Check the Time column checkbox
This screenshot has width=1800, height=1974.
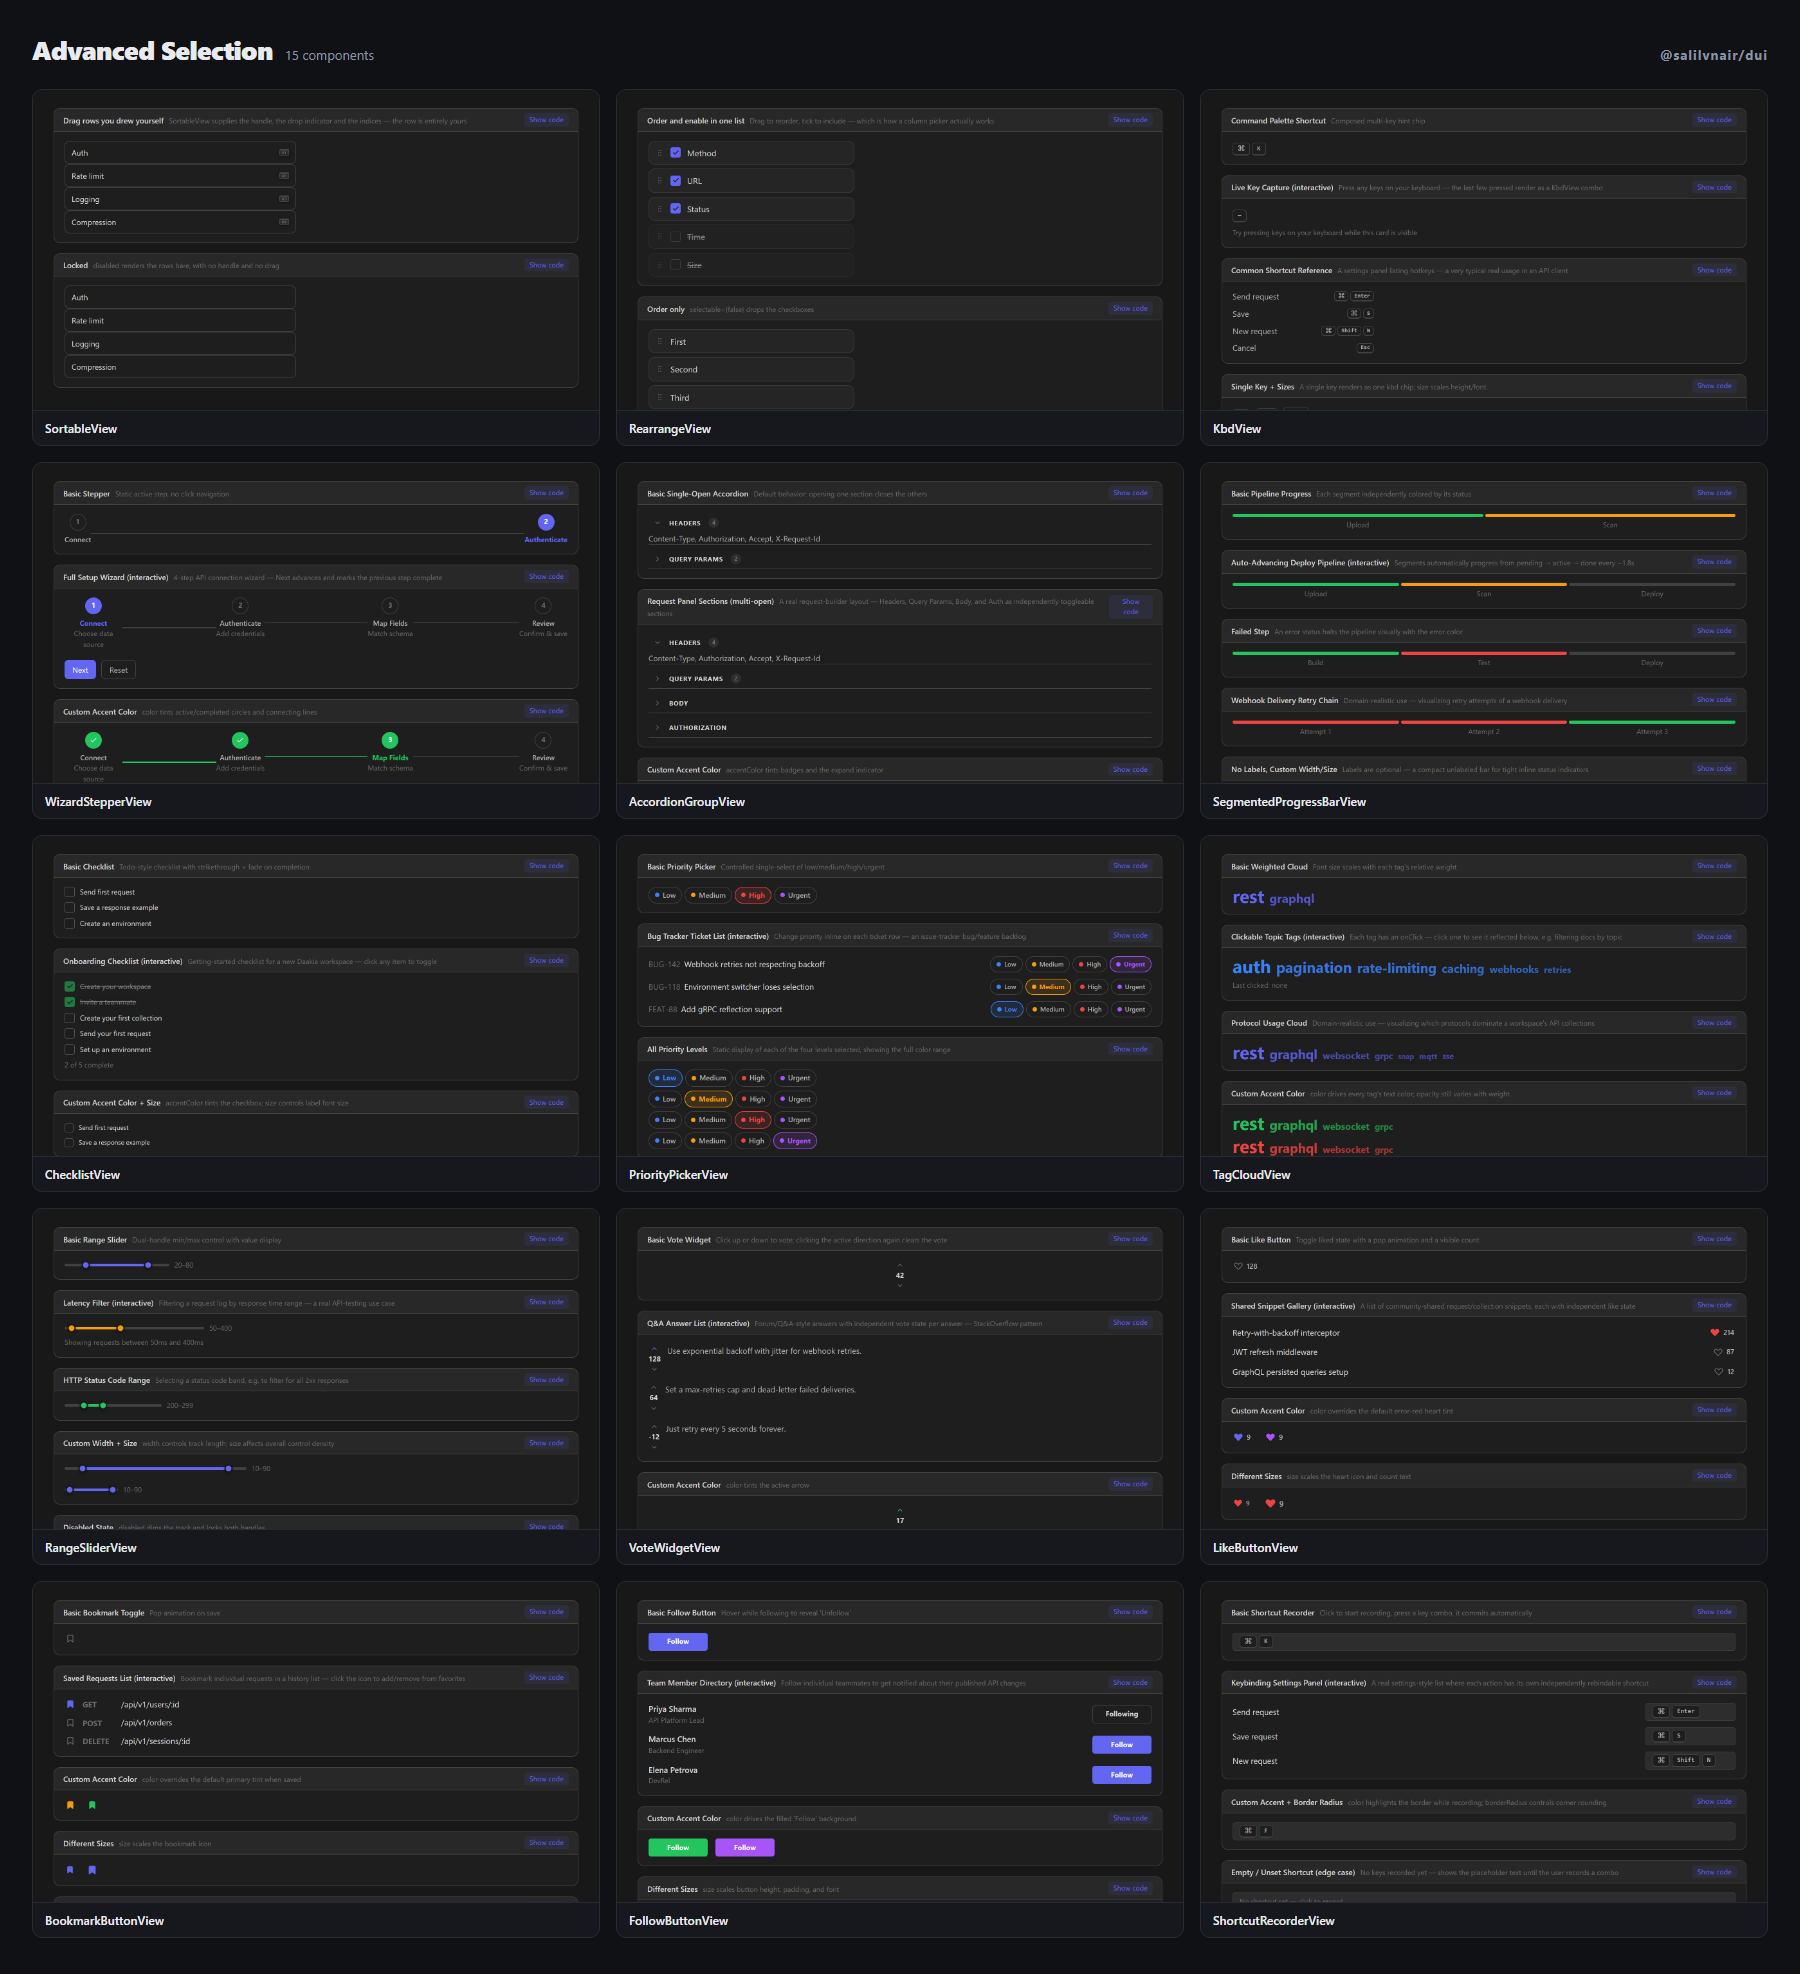click(x=676, y=237)
